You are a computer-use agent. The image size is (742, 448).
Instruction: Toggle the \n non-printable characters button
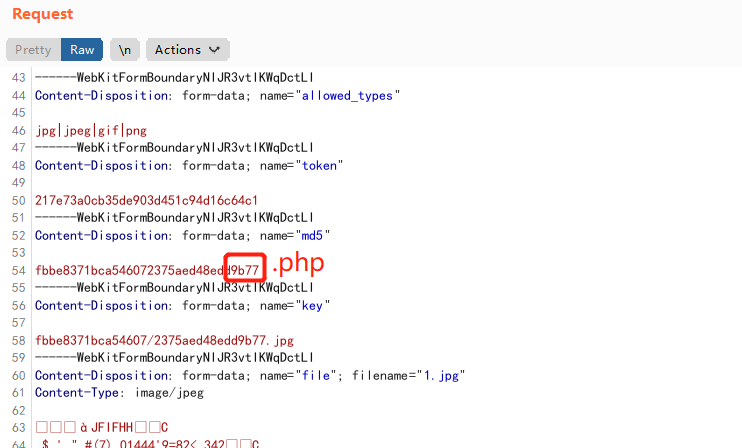tap(125, 50)
